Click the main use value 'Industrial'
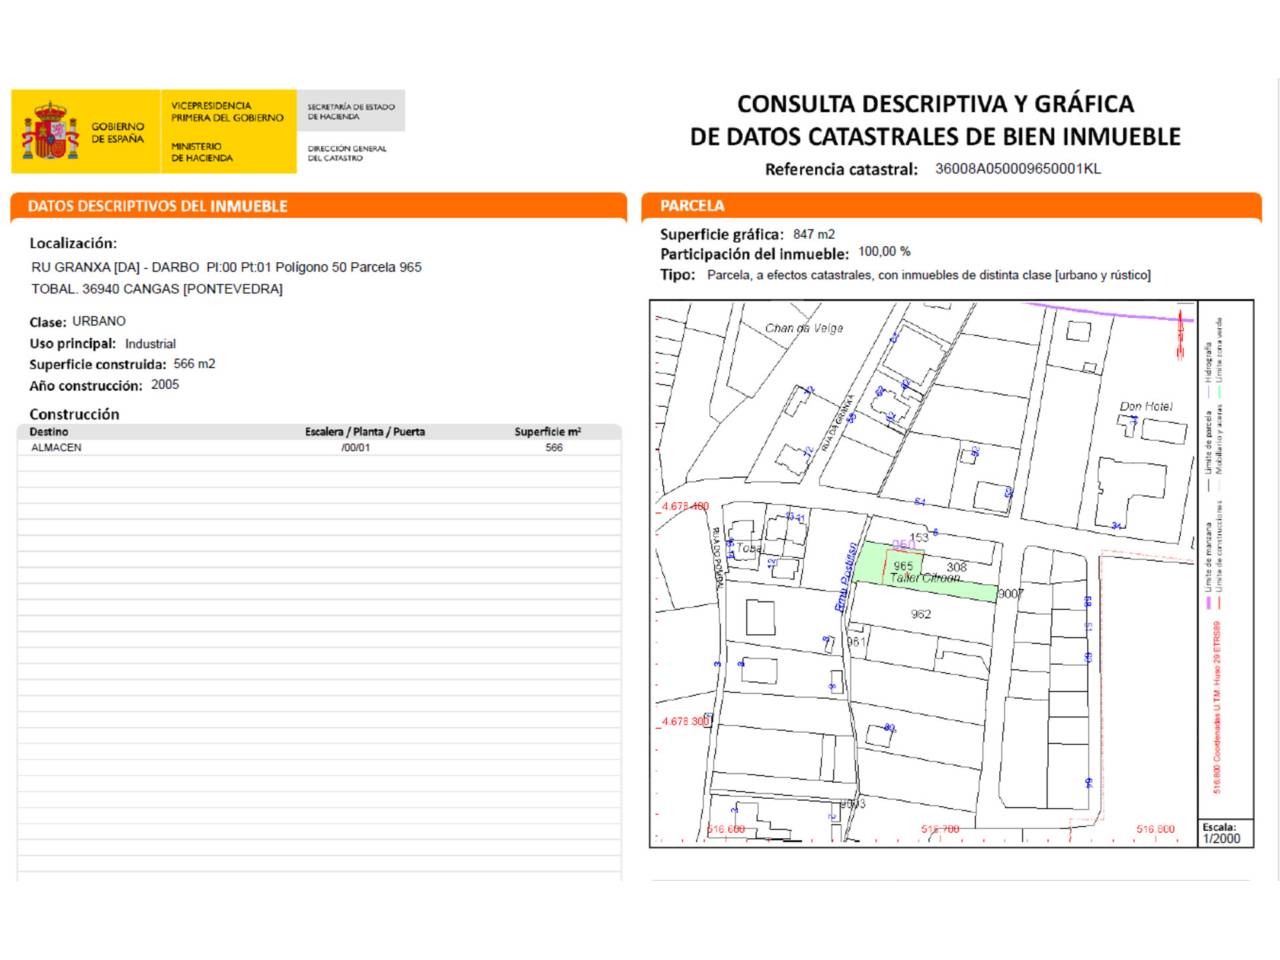Screen dimensions: 1280x960 click(x=150, y=343)
